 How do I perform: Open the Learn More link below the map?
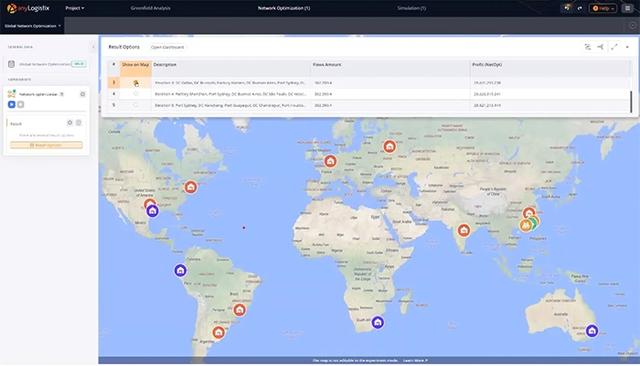pos(415,361)
